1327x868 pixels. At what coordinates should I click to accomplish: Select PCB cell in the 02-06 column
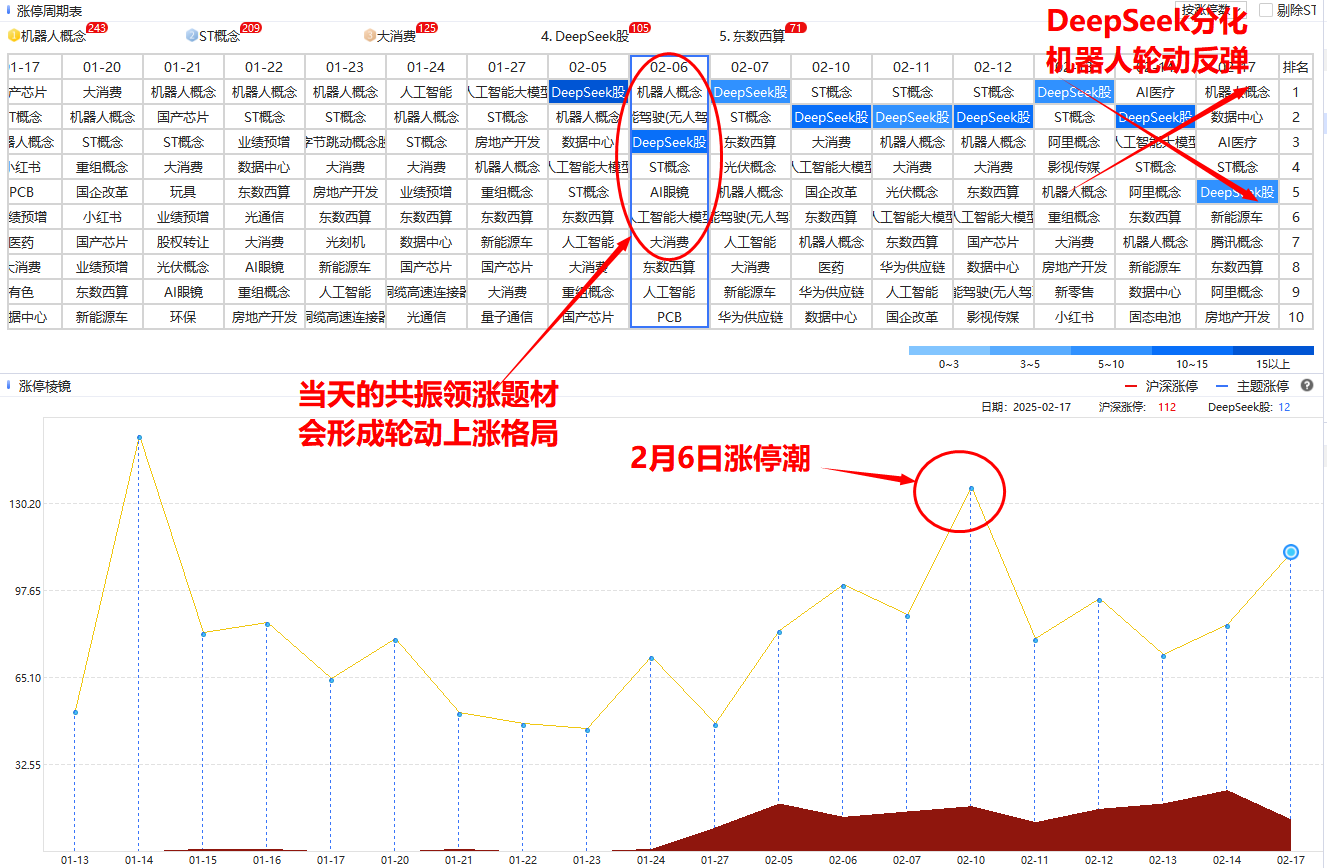pos(669,317)
